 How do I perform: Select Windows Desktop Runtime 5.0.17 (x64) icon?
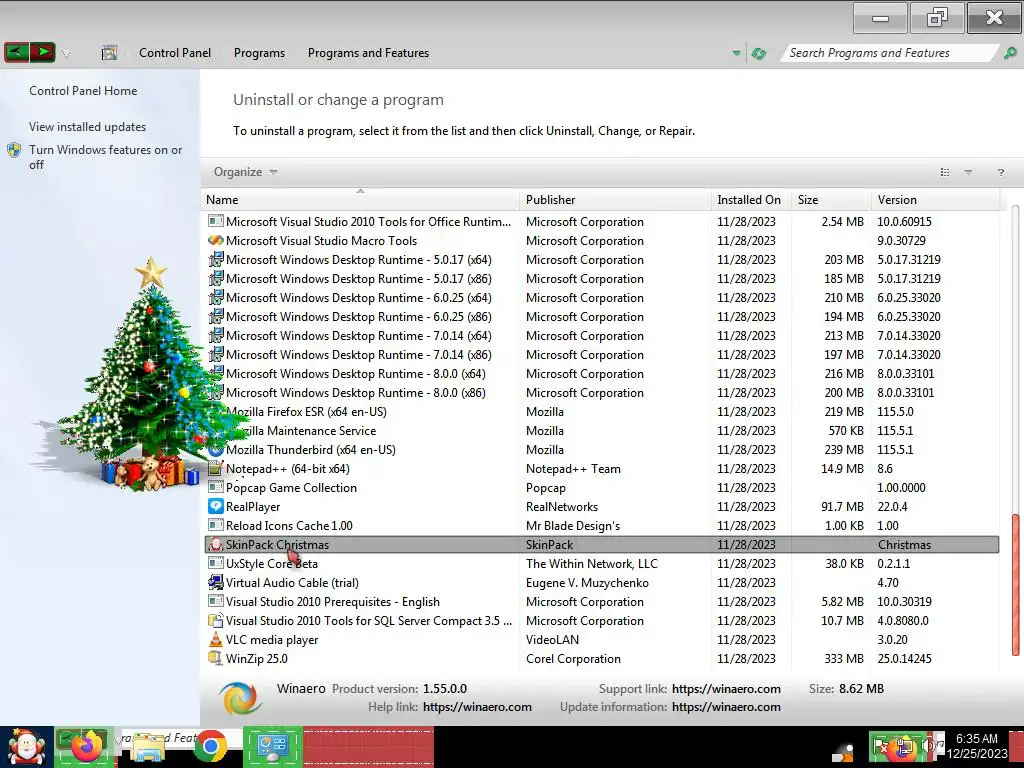click(216, 259)
